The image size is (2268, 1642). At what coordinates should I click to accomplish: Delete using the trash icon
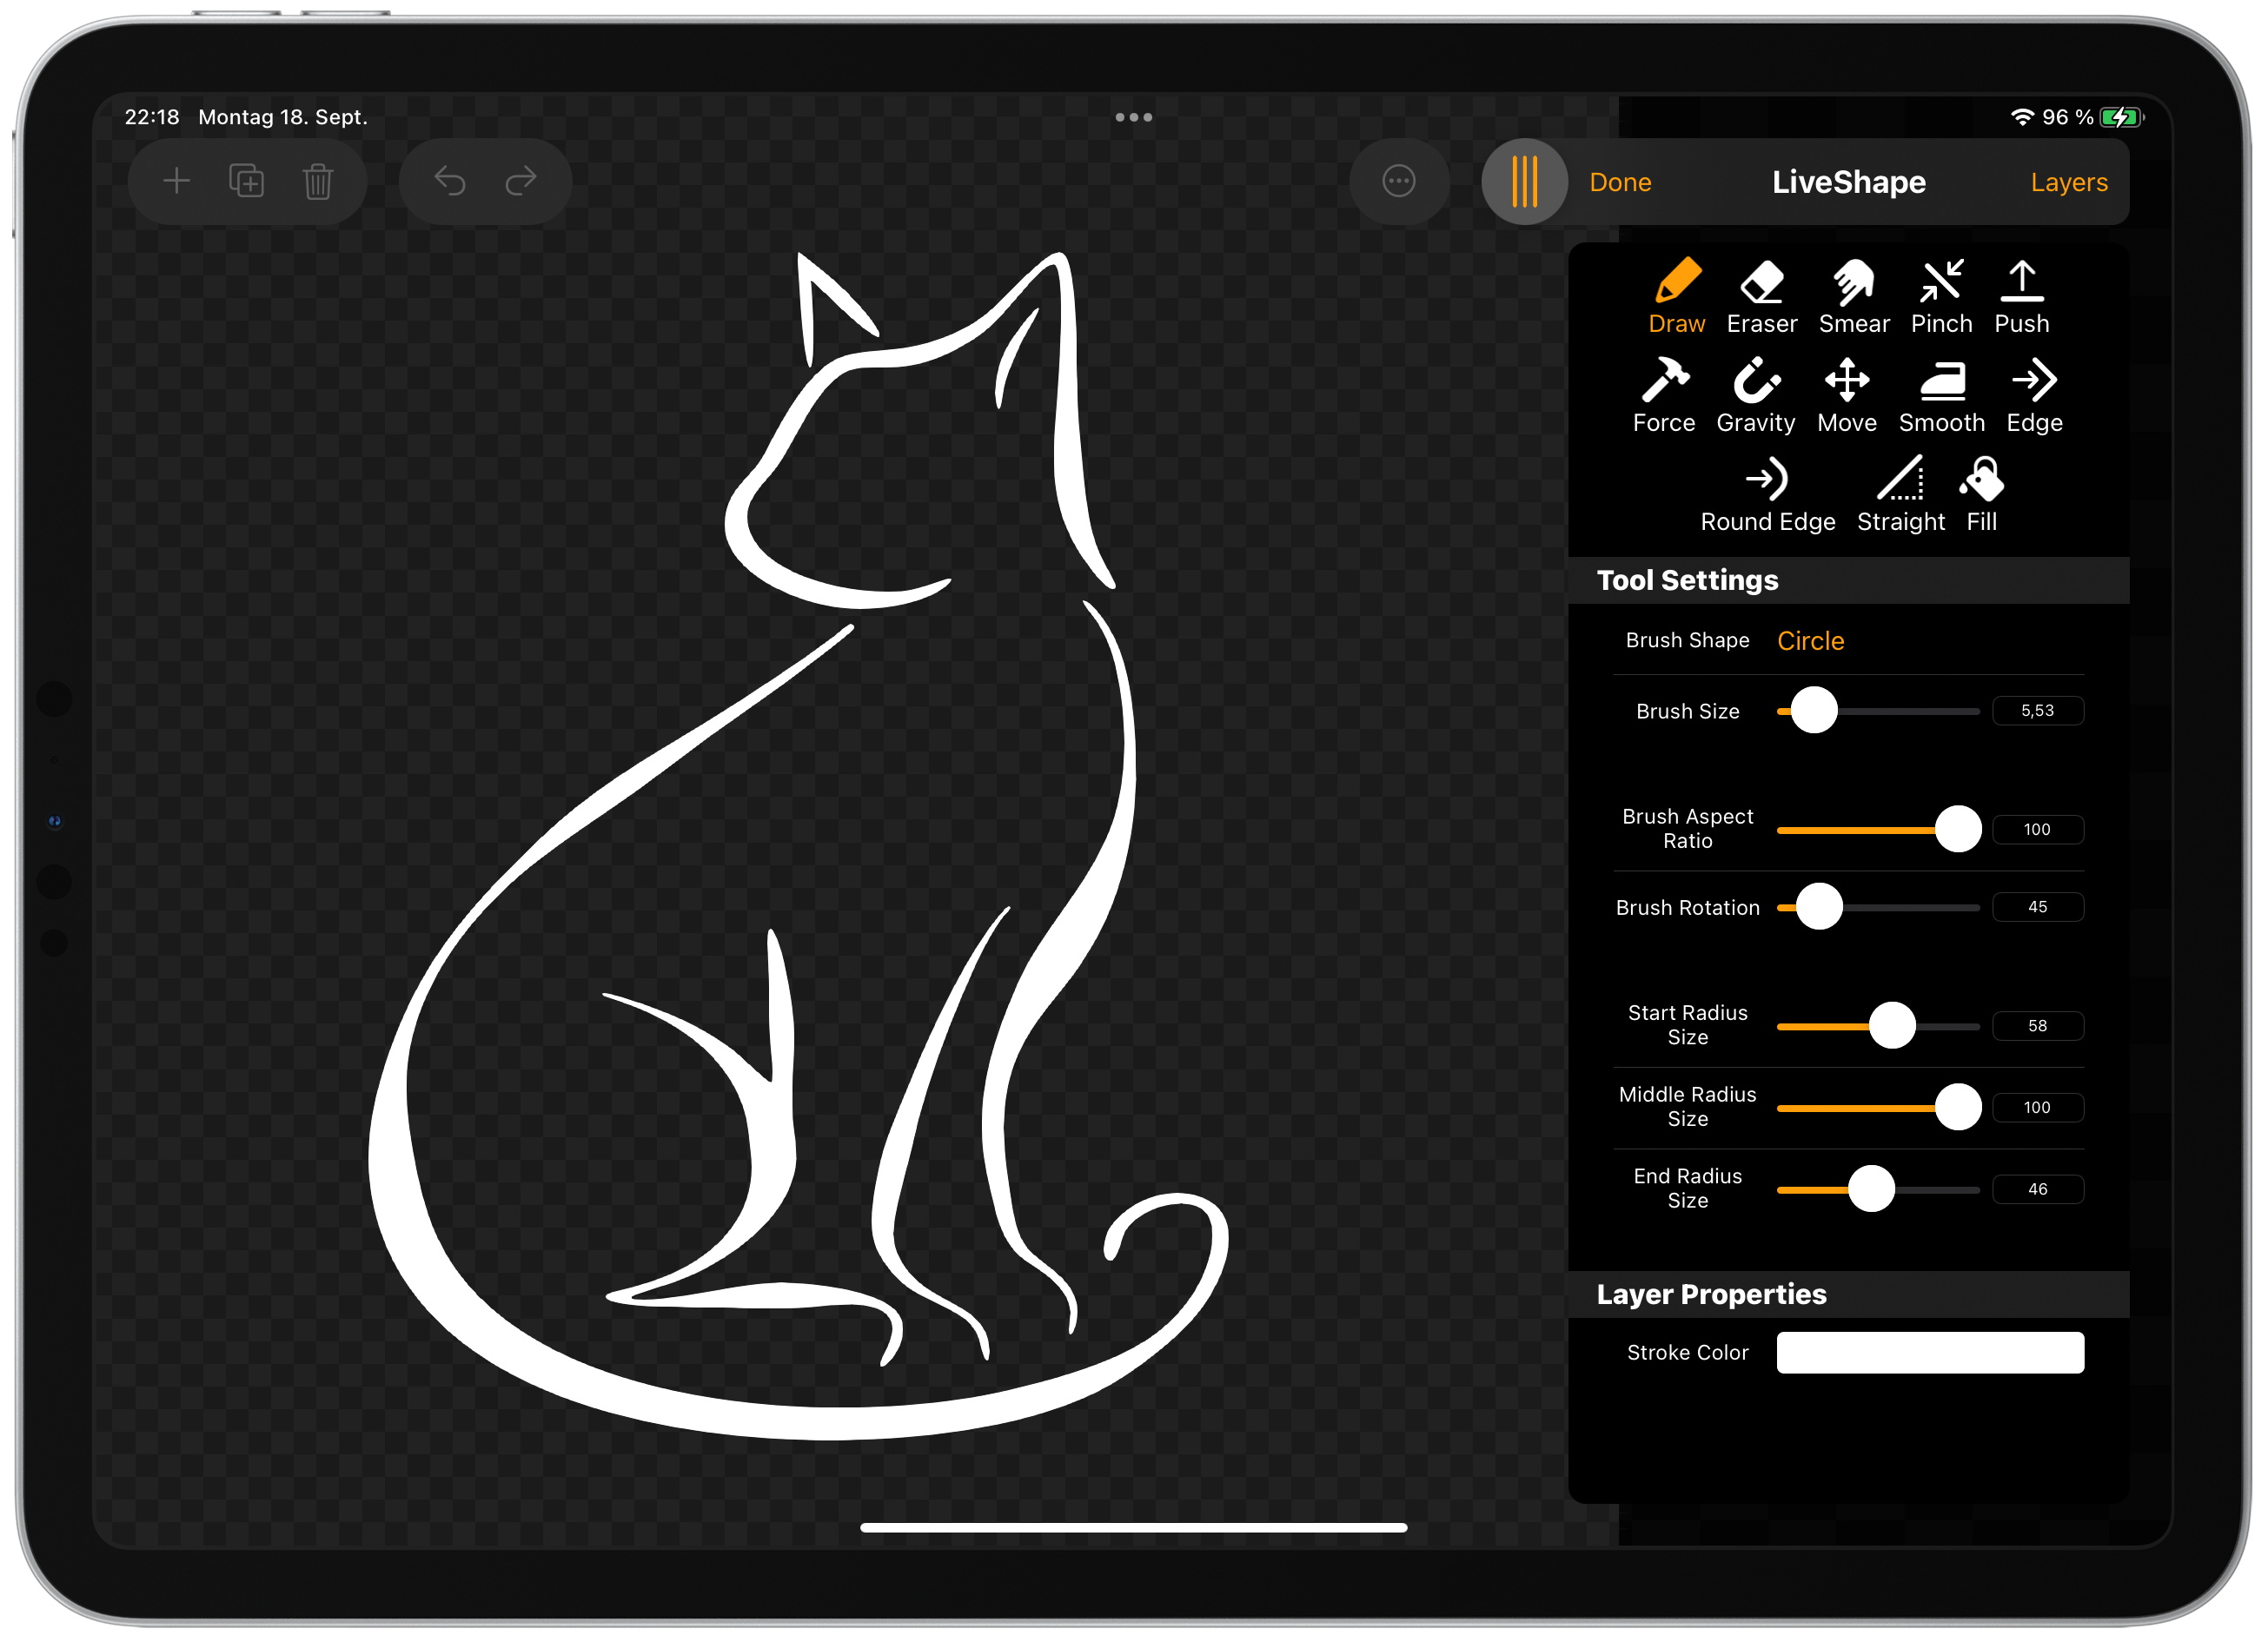pos(318,181)
